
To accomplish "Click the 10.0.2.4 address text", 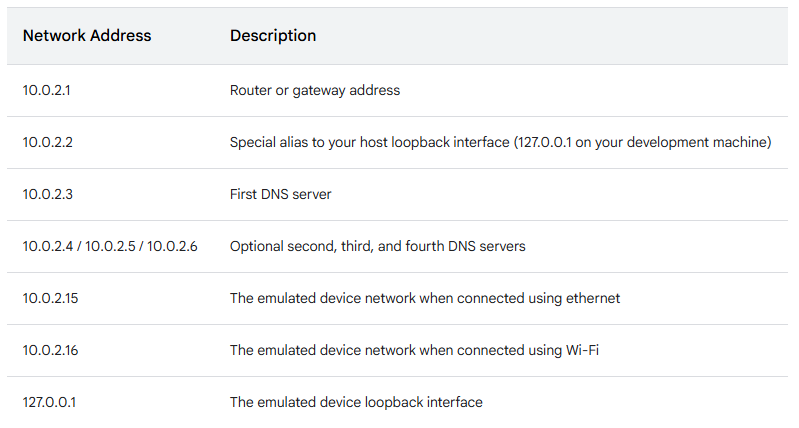I will tap(48, 246).
